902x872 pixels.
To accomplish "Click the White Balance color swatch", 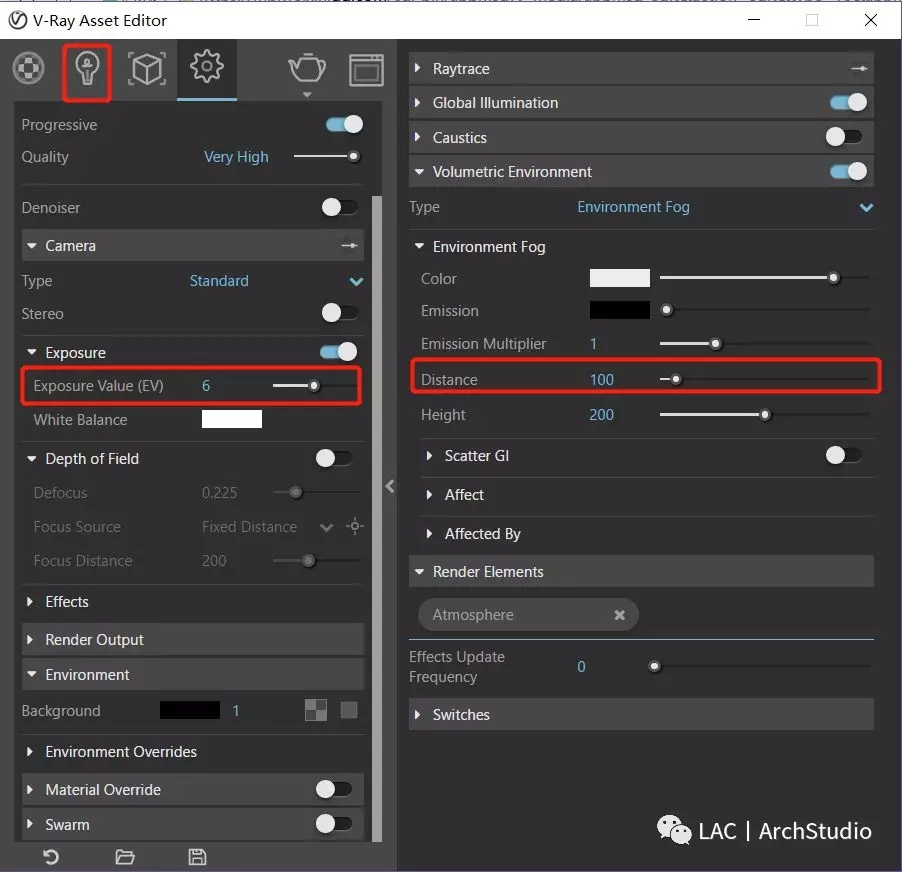I will point(232,419).
